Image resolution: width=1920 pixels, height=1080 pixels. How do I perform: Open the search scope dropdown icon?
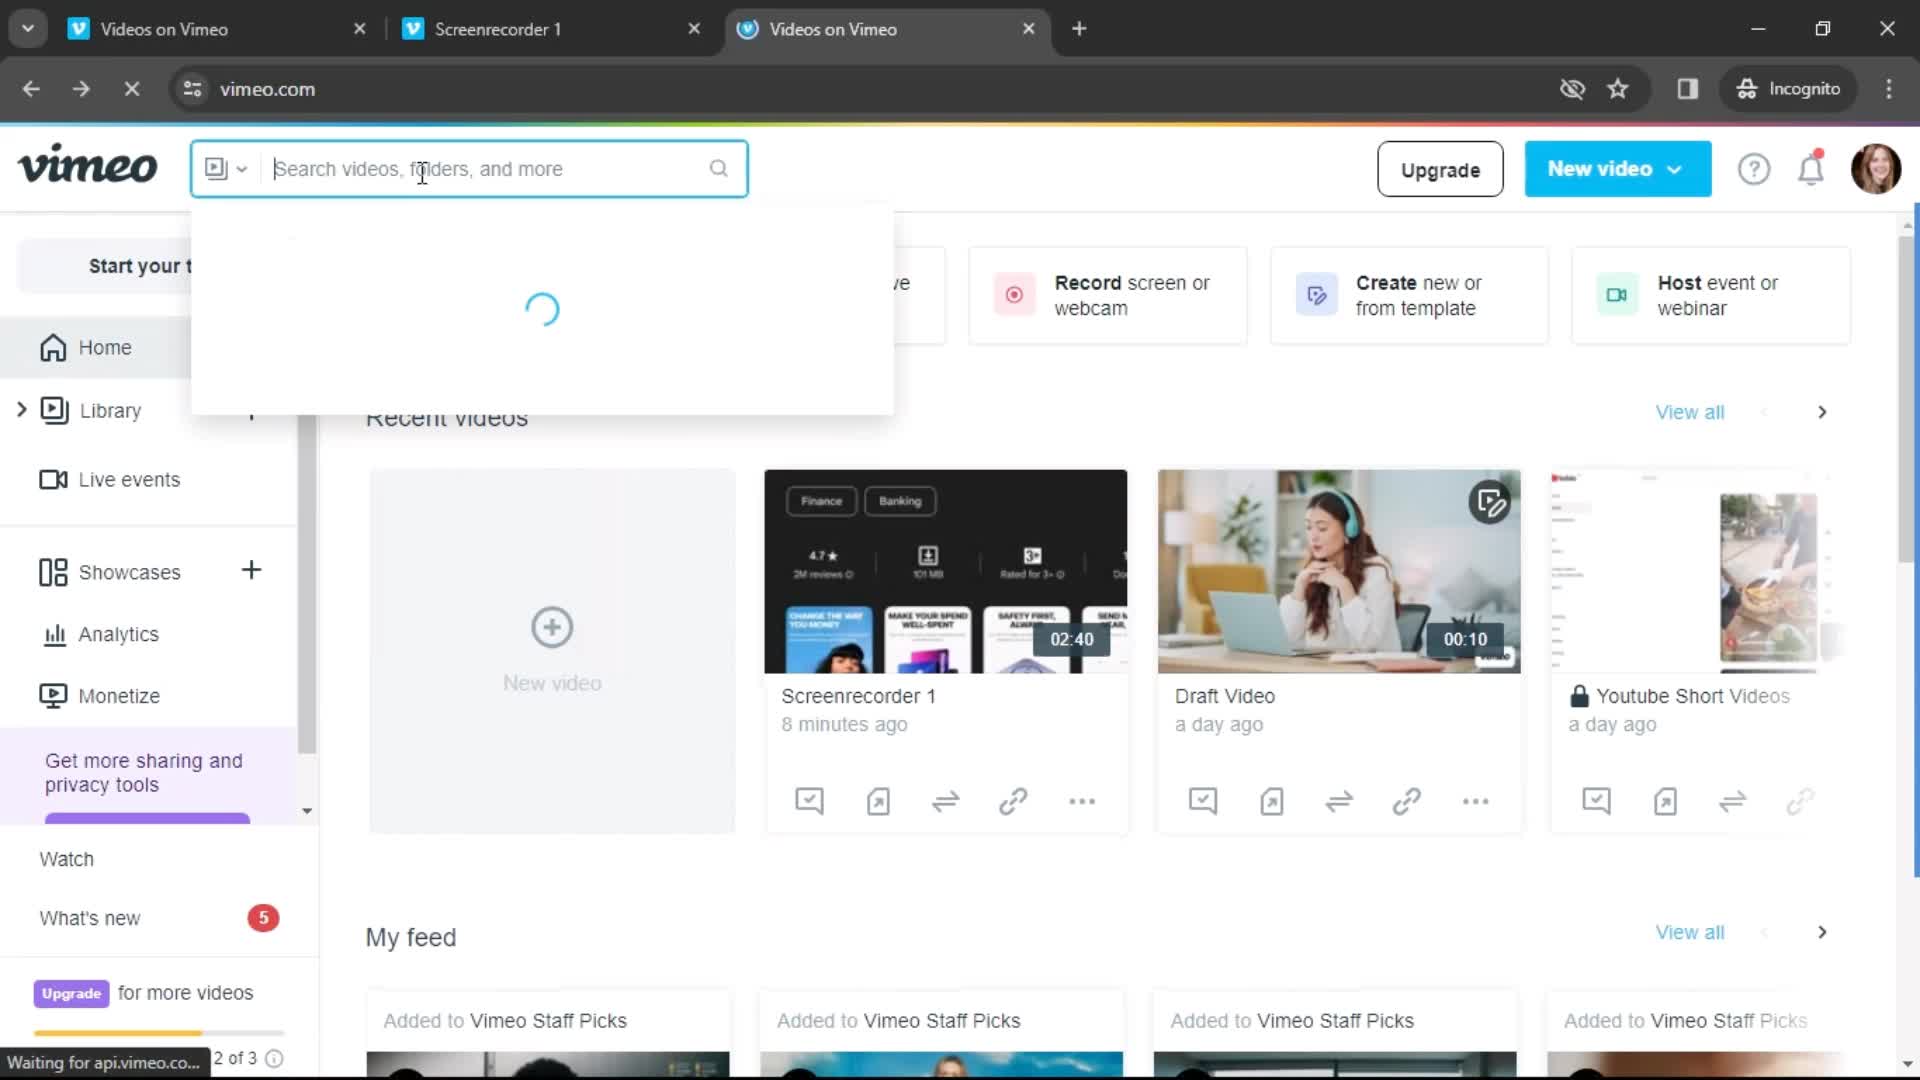pos(226,169)
